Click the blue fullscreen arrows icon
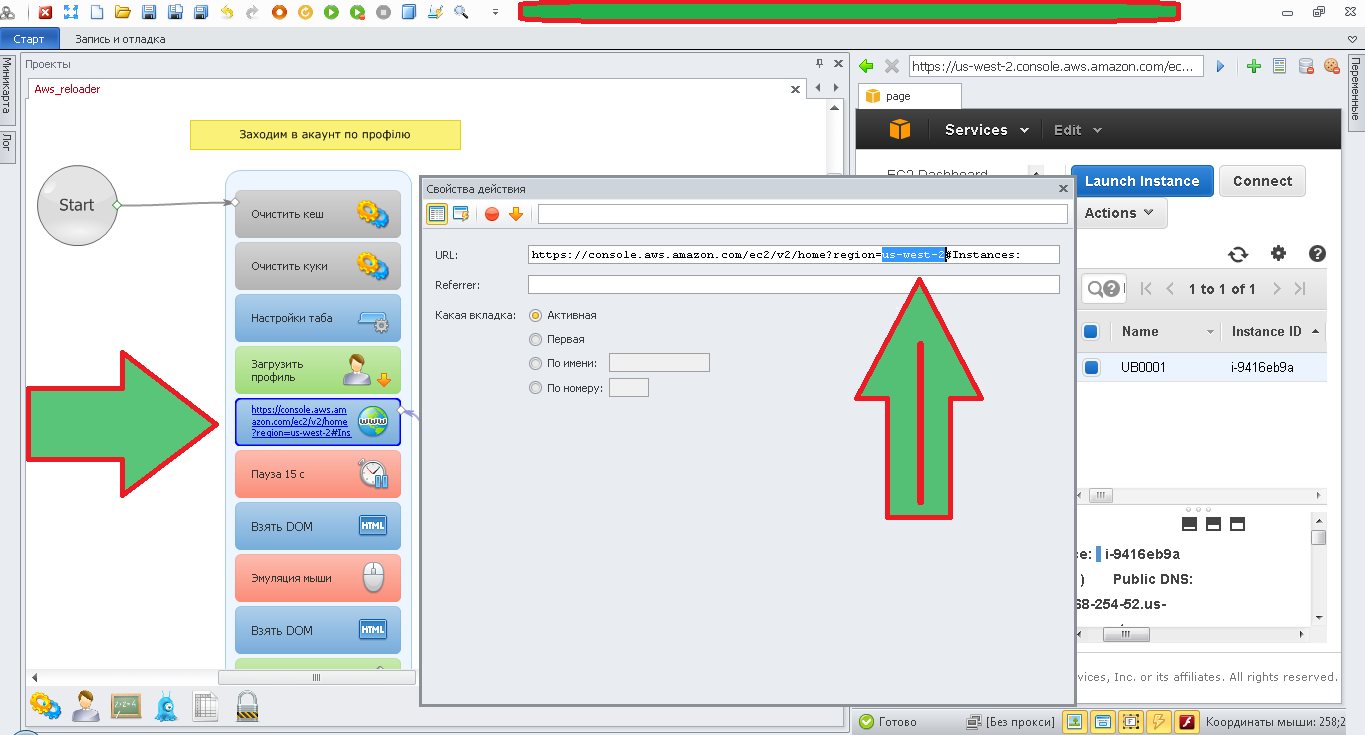Viewport: 1365px width, 735px height. tap(71, 12)
